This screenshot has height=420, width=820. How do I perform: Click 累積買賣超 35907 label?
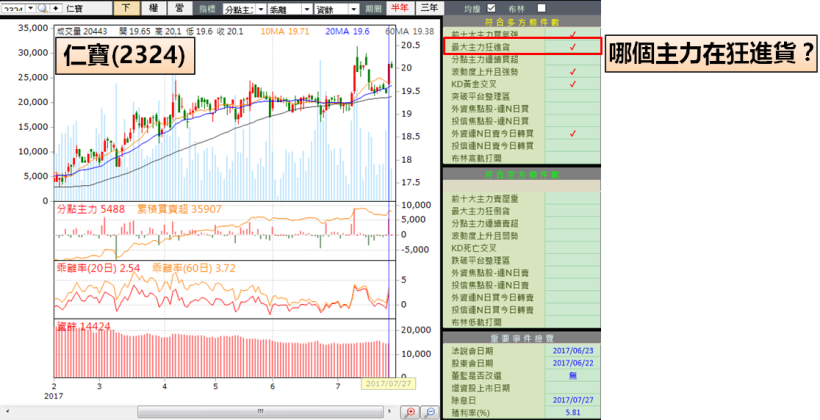pos(179,209)
